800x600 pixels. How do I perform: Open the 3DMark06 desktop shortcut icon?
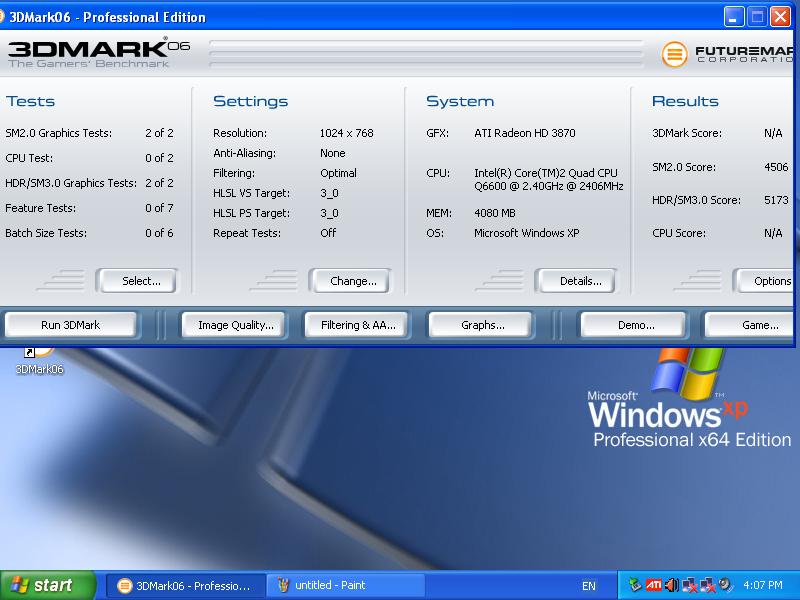(x=38, y=356)
